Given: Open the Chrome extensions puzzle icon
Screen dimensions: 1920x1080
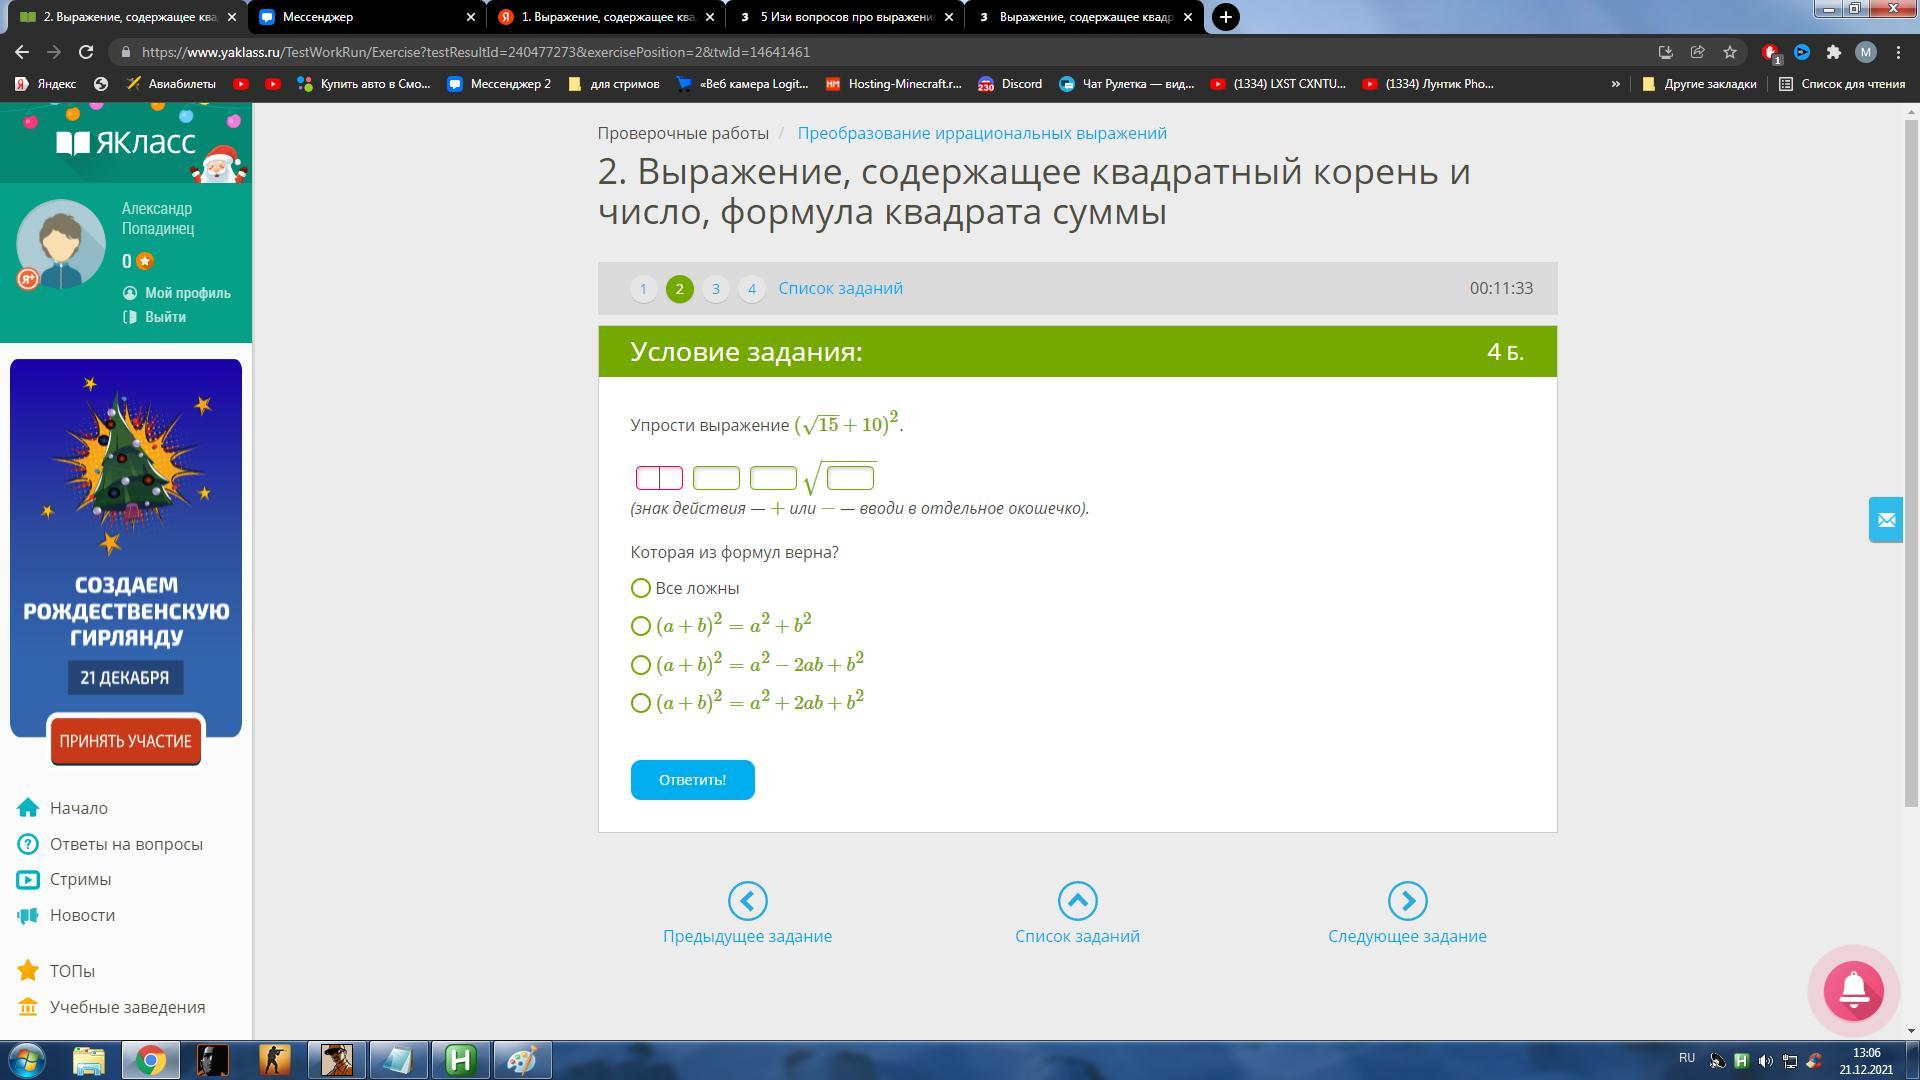Looking at the screenshot, I should pos(1833,52).
